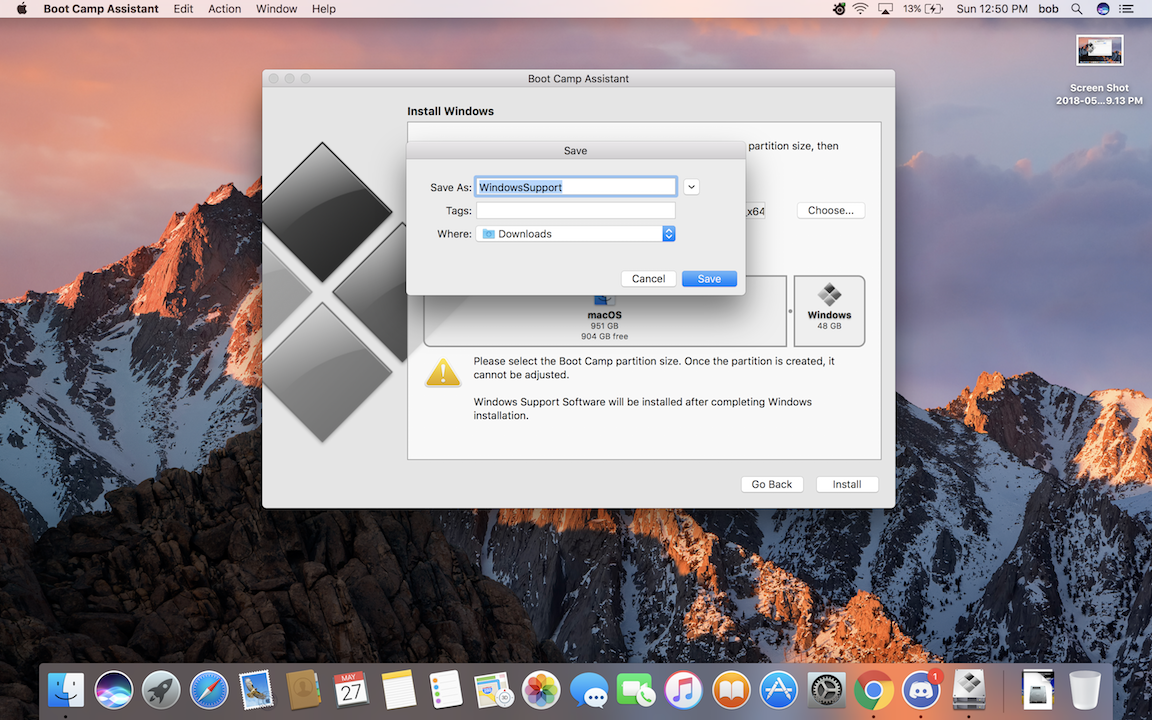Cancel the Save dialog
The height and width of the screenshot is (720, 1152).
(x=648, y=278)
